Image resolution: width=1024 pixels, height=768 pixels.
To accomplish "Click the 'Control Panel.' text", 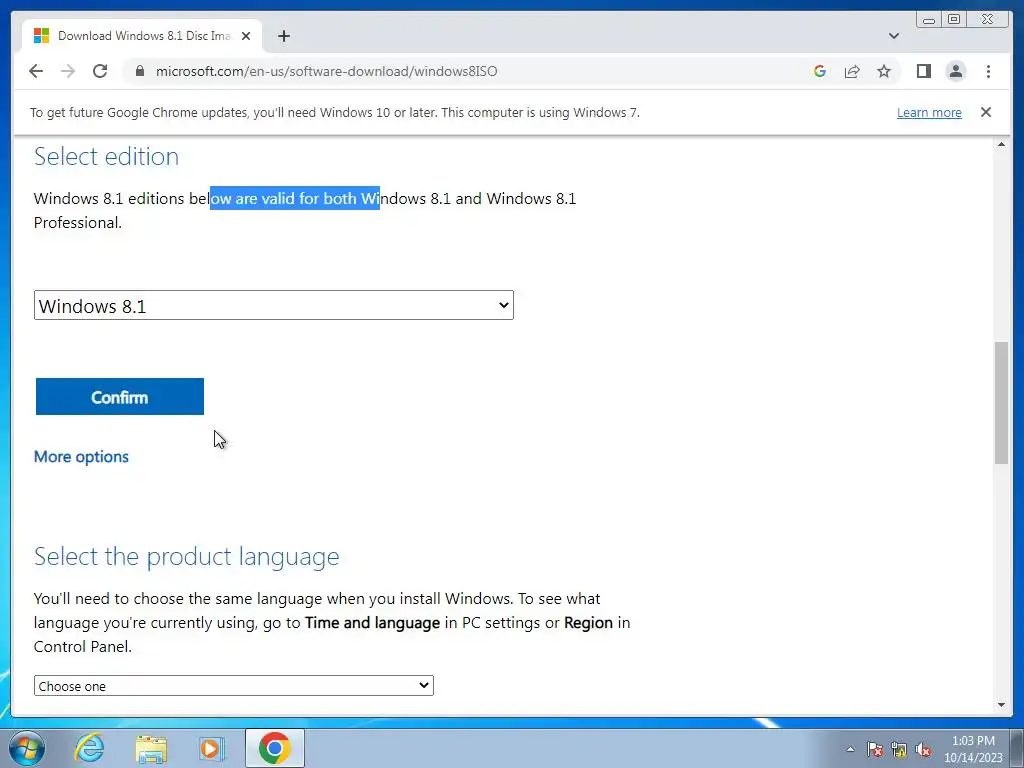I will [x=83, y=647].
